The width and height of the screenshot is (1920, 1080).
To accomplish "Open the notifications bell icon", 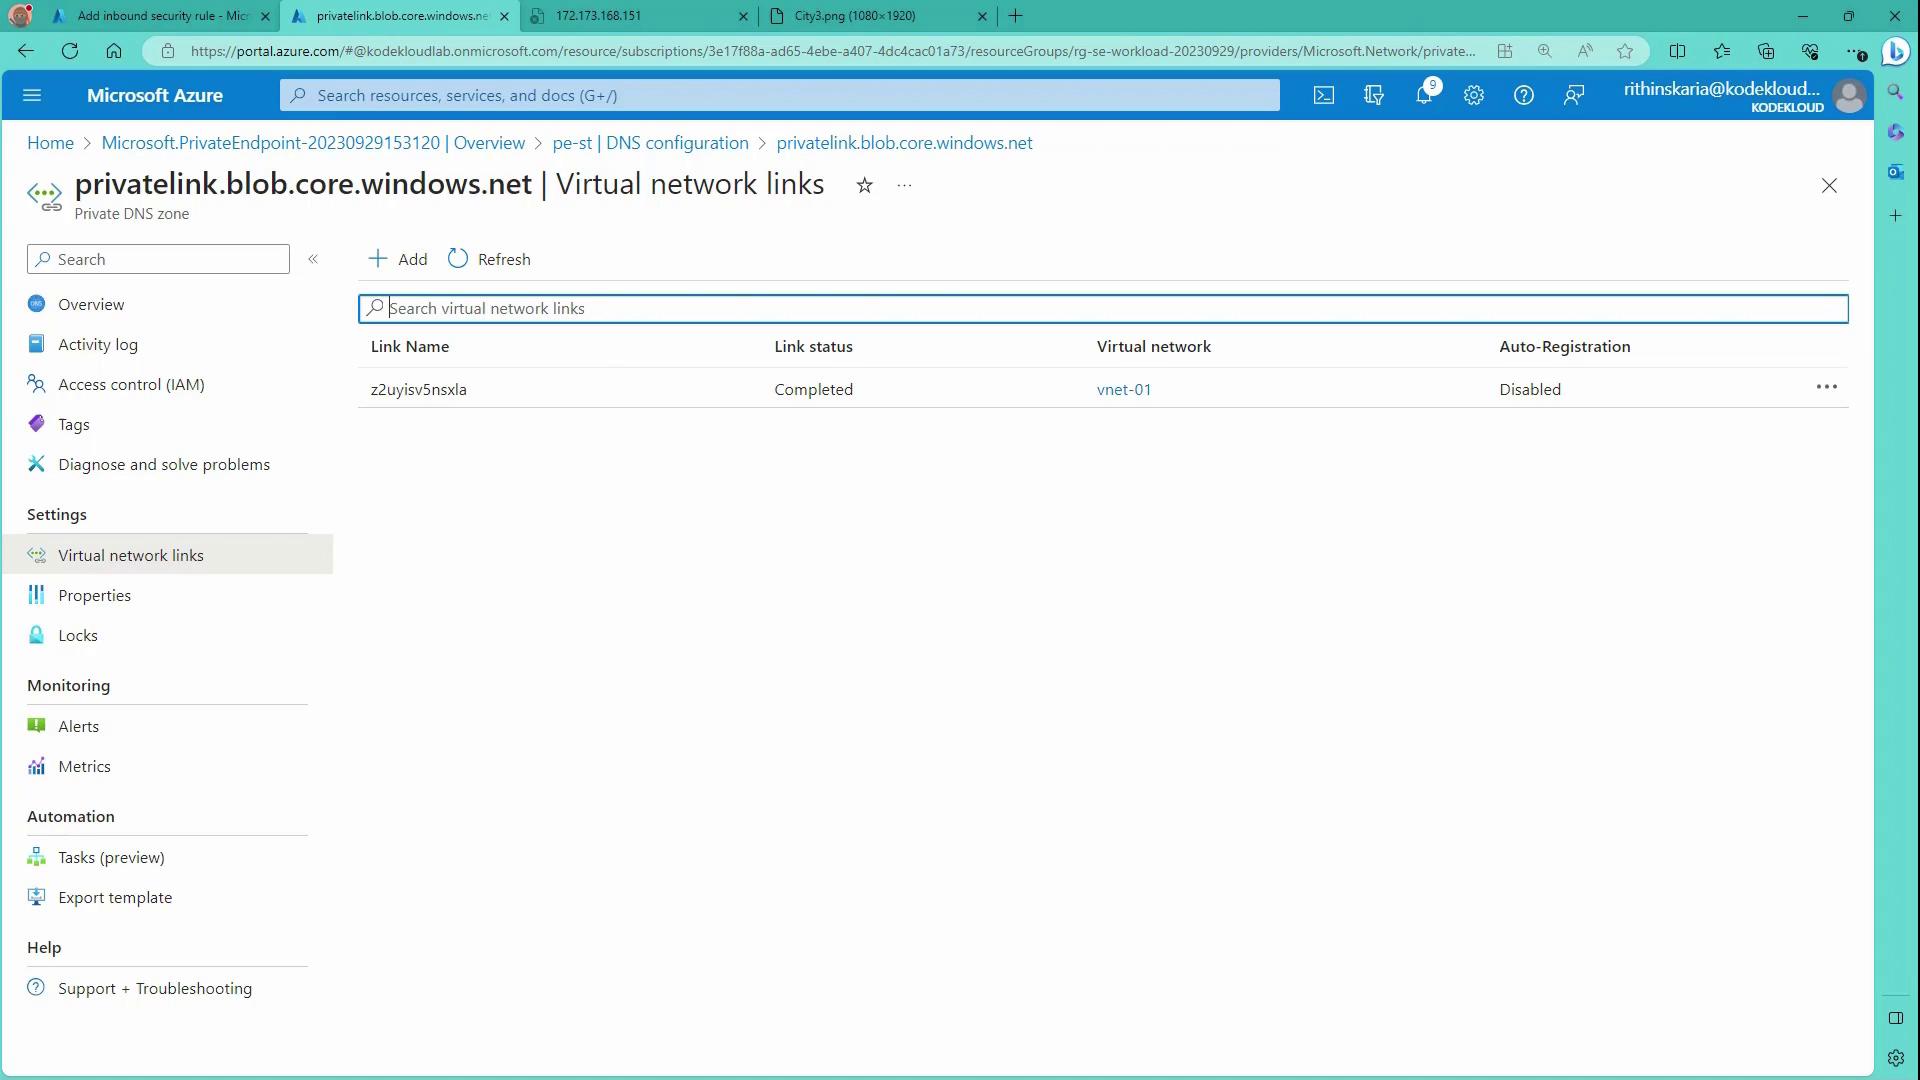I will [x=1423, y=96].
